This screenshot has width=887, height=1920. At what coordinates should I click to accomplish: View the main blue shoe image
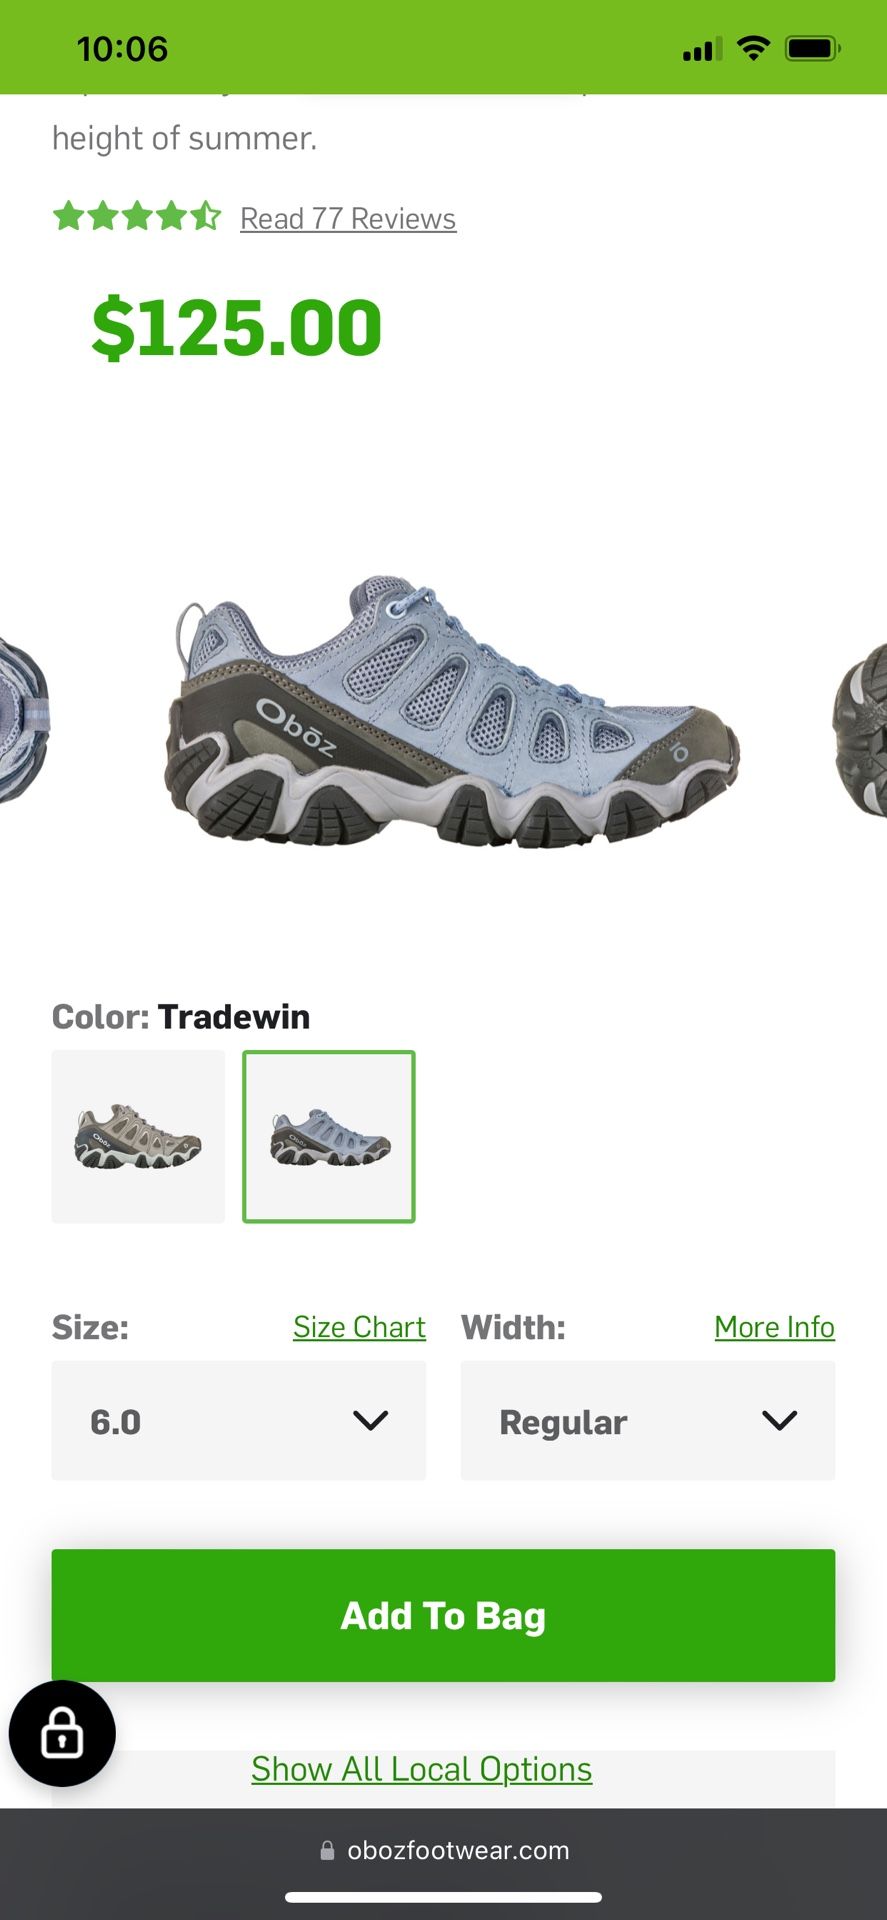point(452,712)
